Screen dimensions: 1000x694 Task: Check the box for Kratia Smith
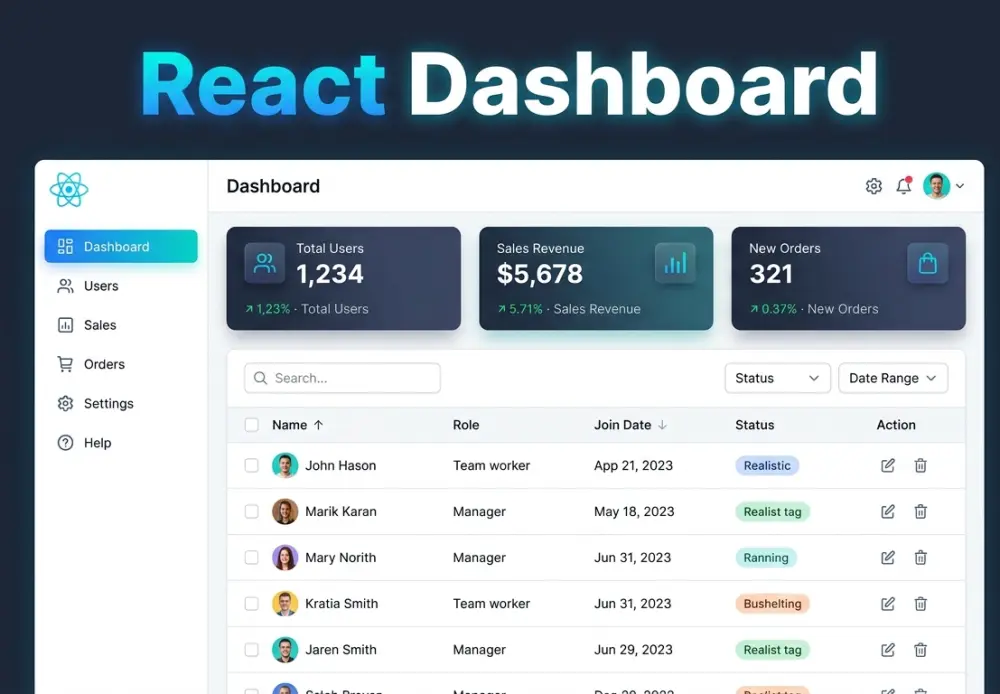pyautogui.click(x=252, y=603)
